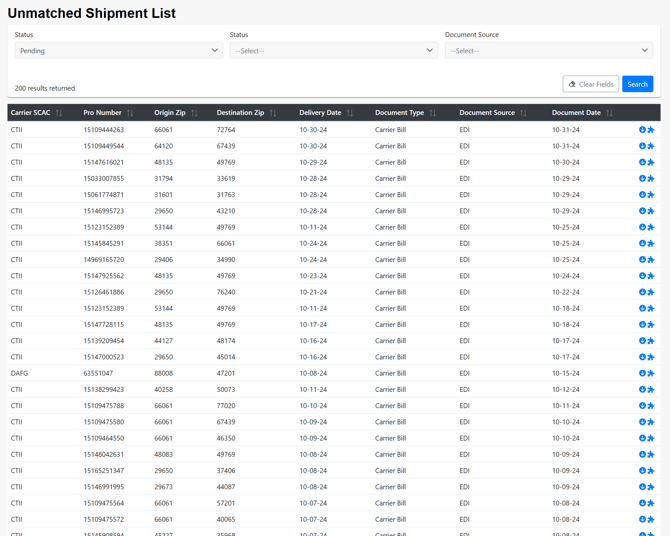Sort by Carrier SCAC column arrows
Image resolution: width=670 pixels, height=536 pixels.
(x=59, y=113)
